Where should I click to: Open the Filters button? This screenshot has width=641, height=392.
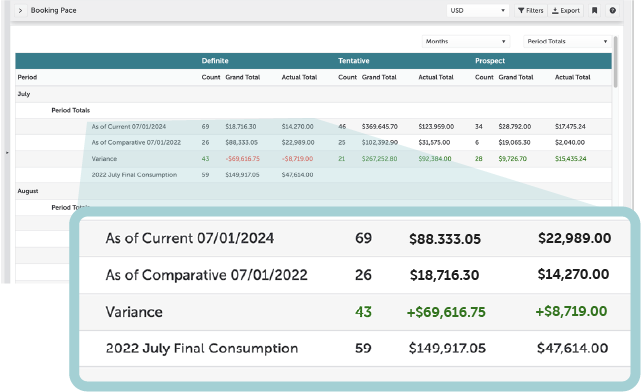pos(530,11)
